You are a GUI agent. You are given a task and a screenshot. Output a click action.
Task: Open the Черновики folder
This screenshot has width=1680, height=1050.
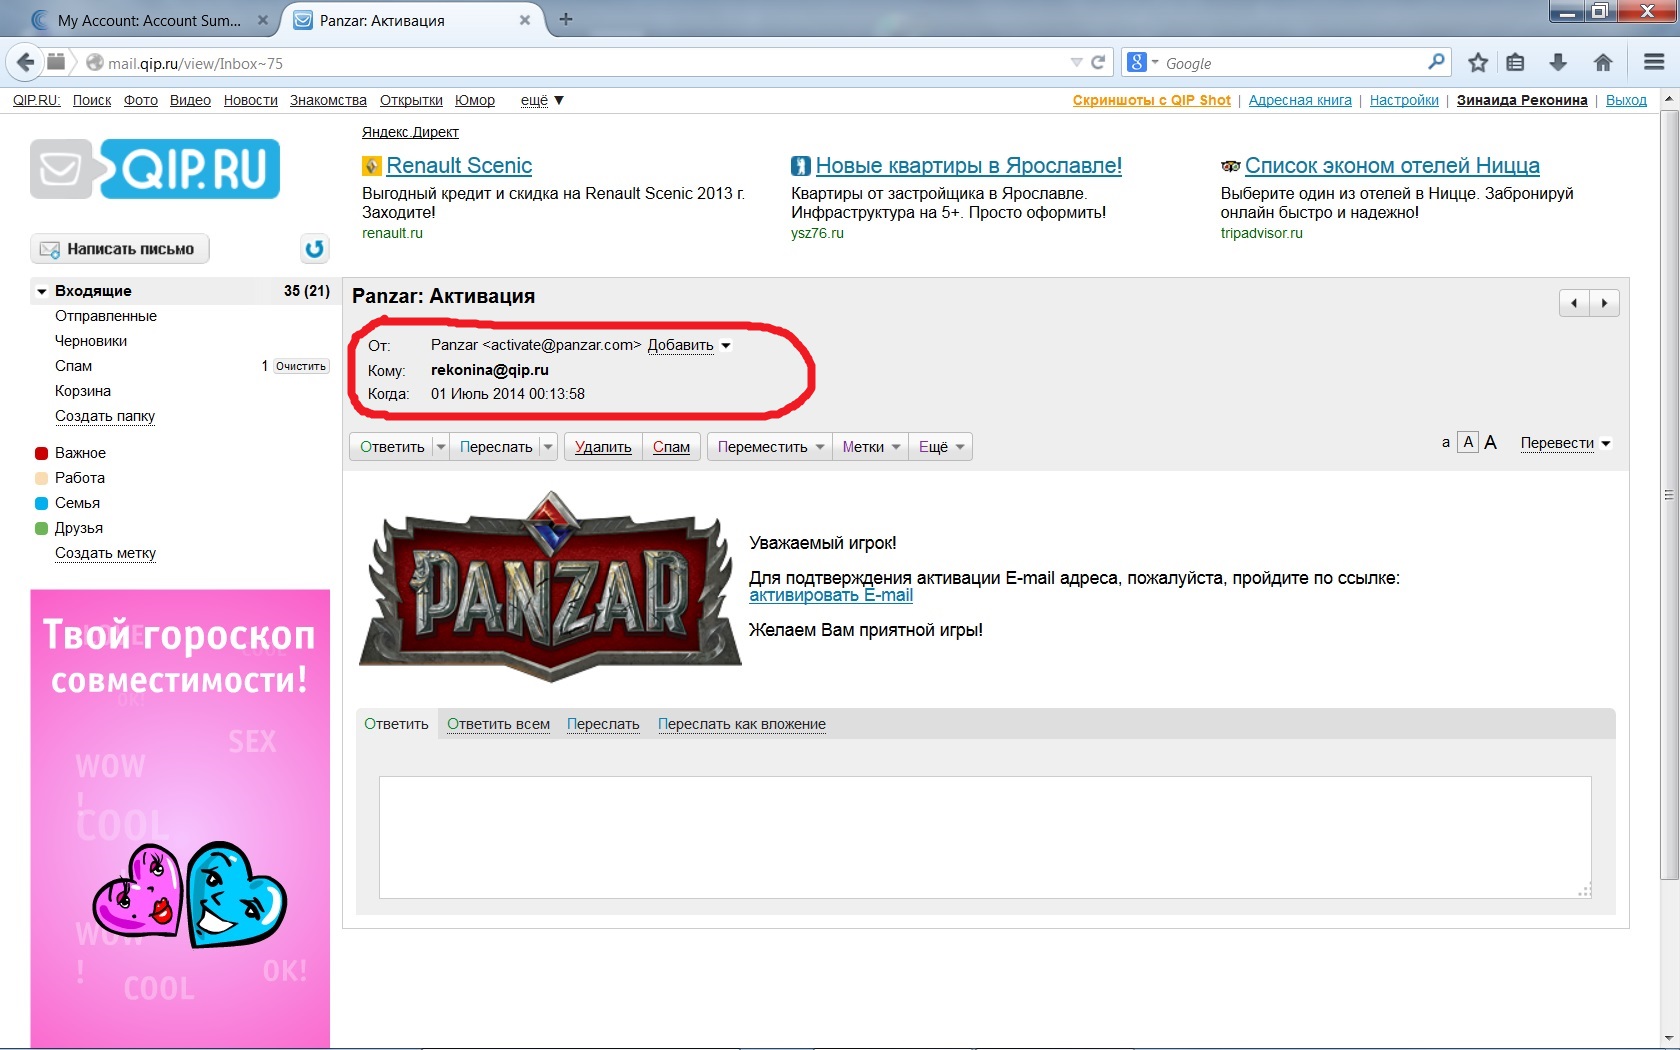coord(91,341)
